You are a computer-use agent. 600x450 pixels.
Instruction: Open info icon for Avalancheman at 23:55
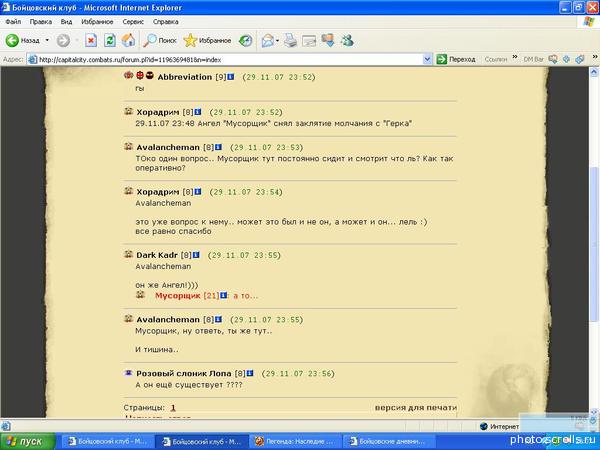click(x=218, y=319)
